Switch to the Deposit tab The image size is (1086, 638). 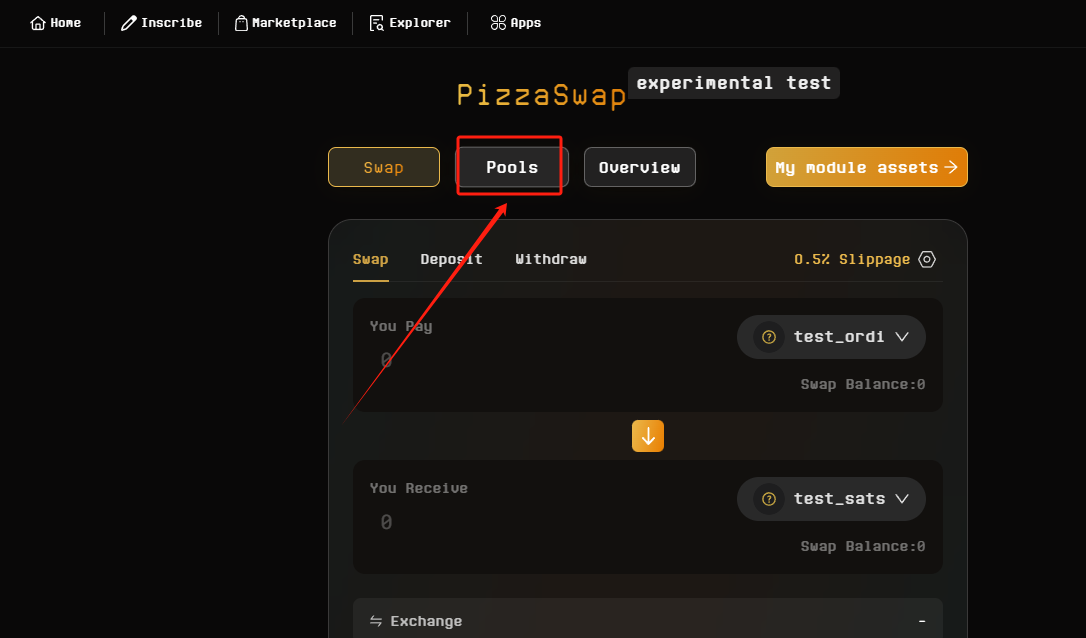451,259
